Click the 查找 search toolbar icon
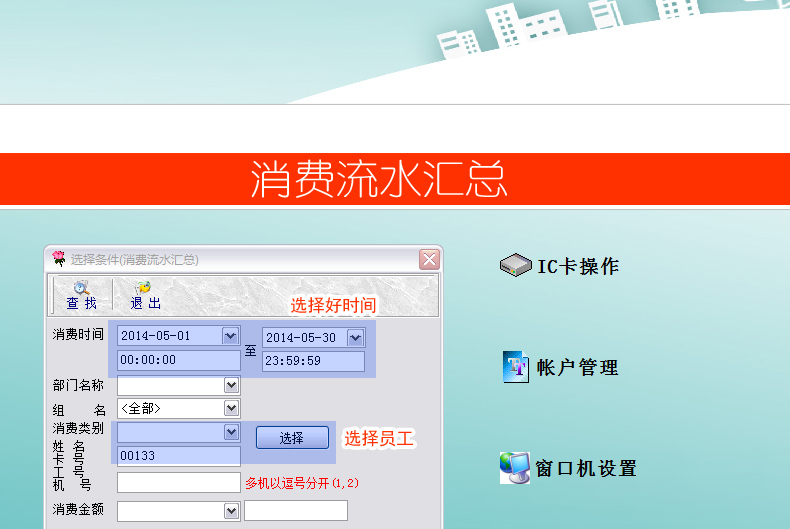Viewport: 790px width, 529px height. pyautogui.click(x=81, y=288)
